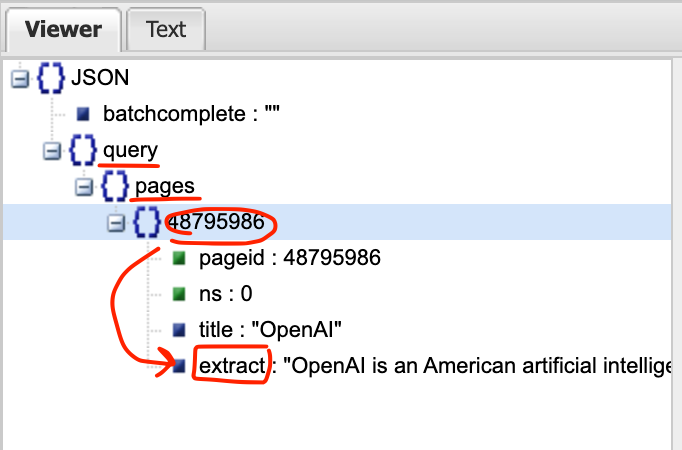
Task: Select the extract text row
Action: pos(435,366)
